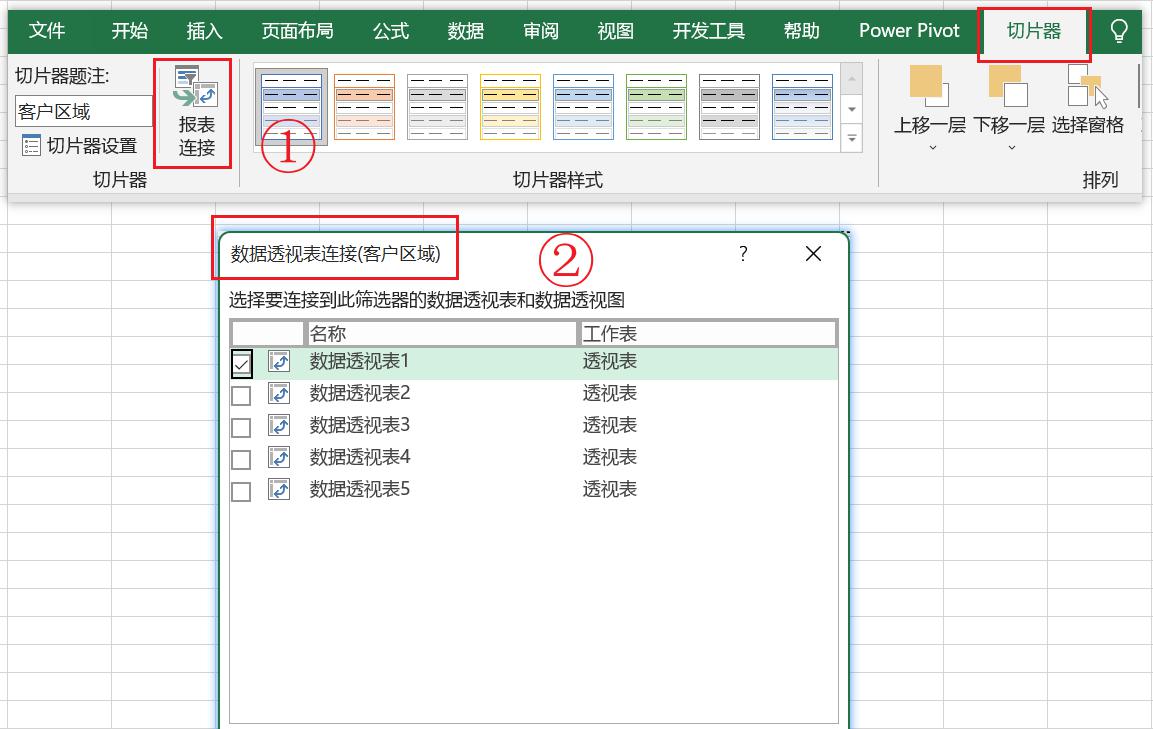Apply the light blue slicer style fifth in gallery
The image size is (1153, 729).
click(583, 107)
